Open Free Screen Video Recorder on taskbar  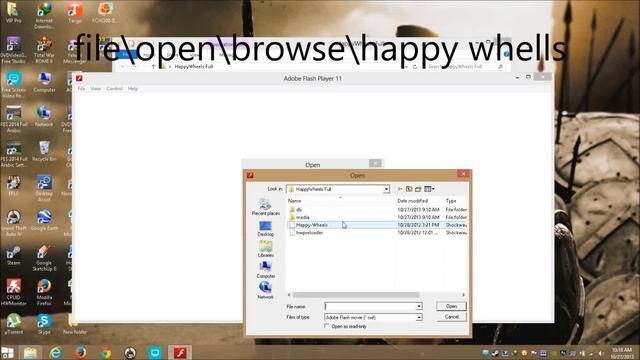pos(155,353)
